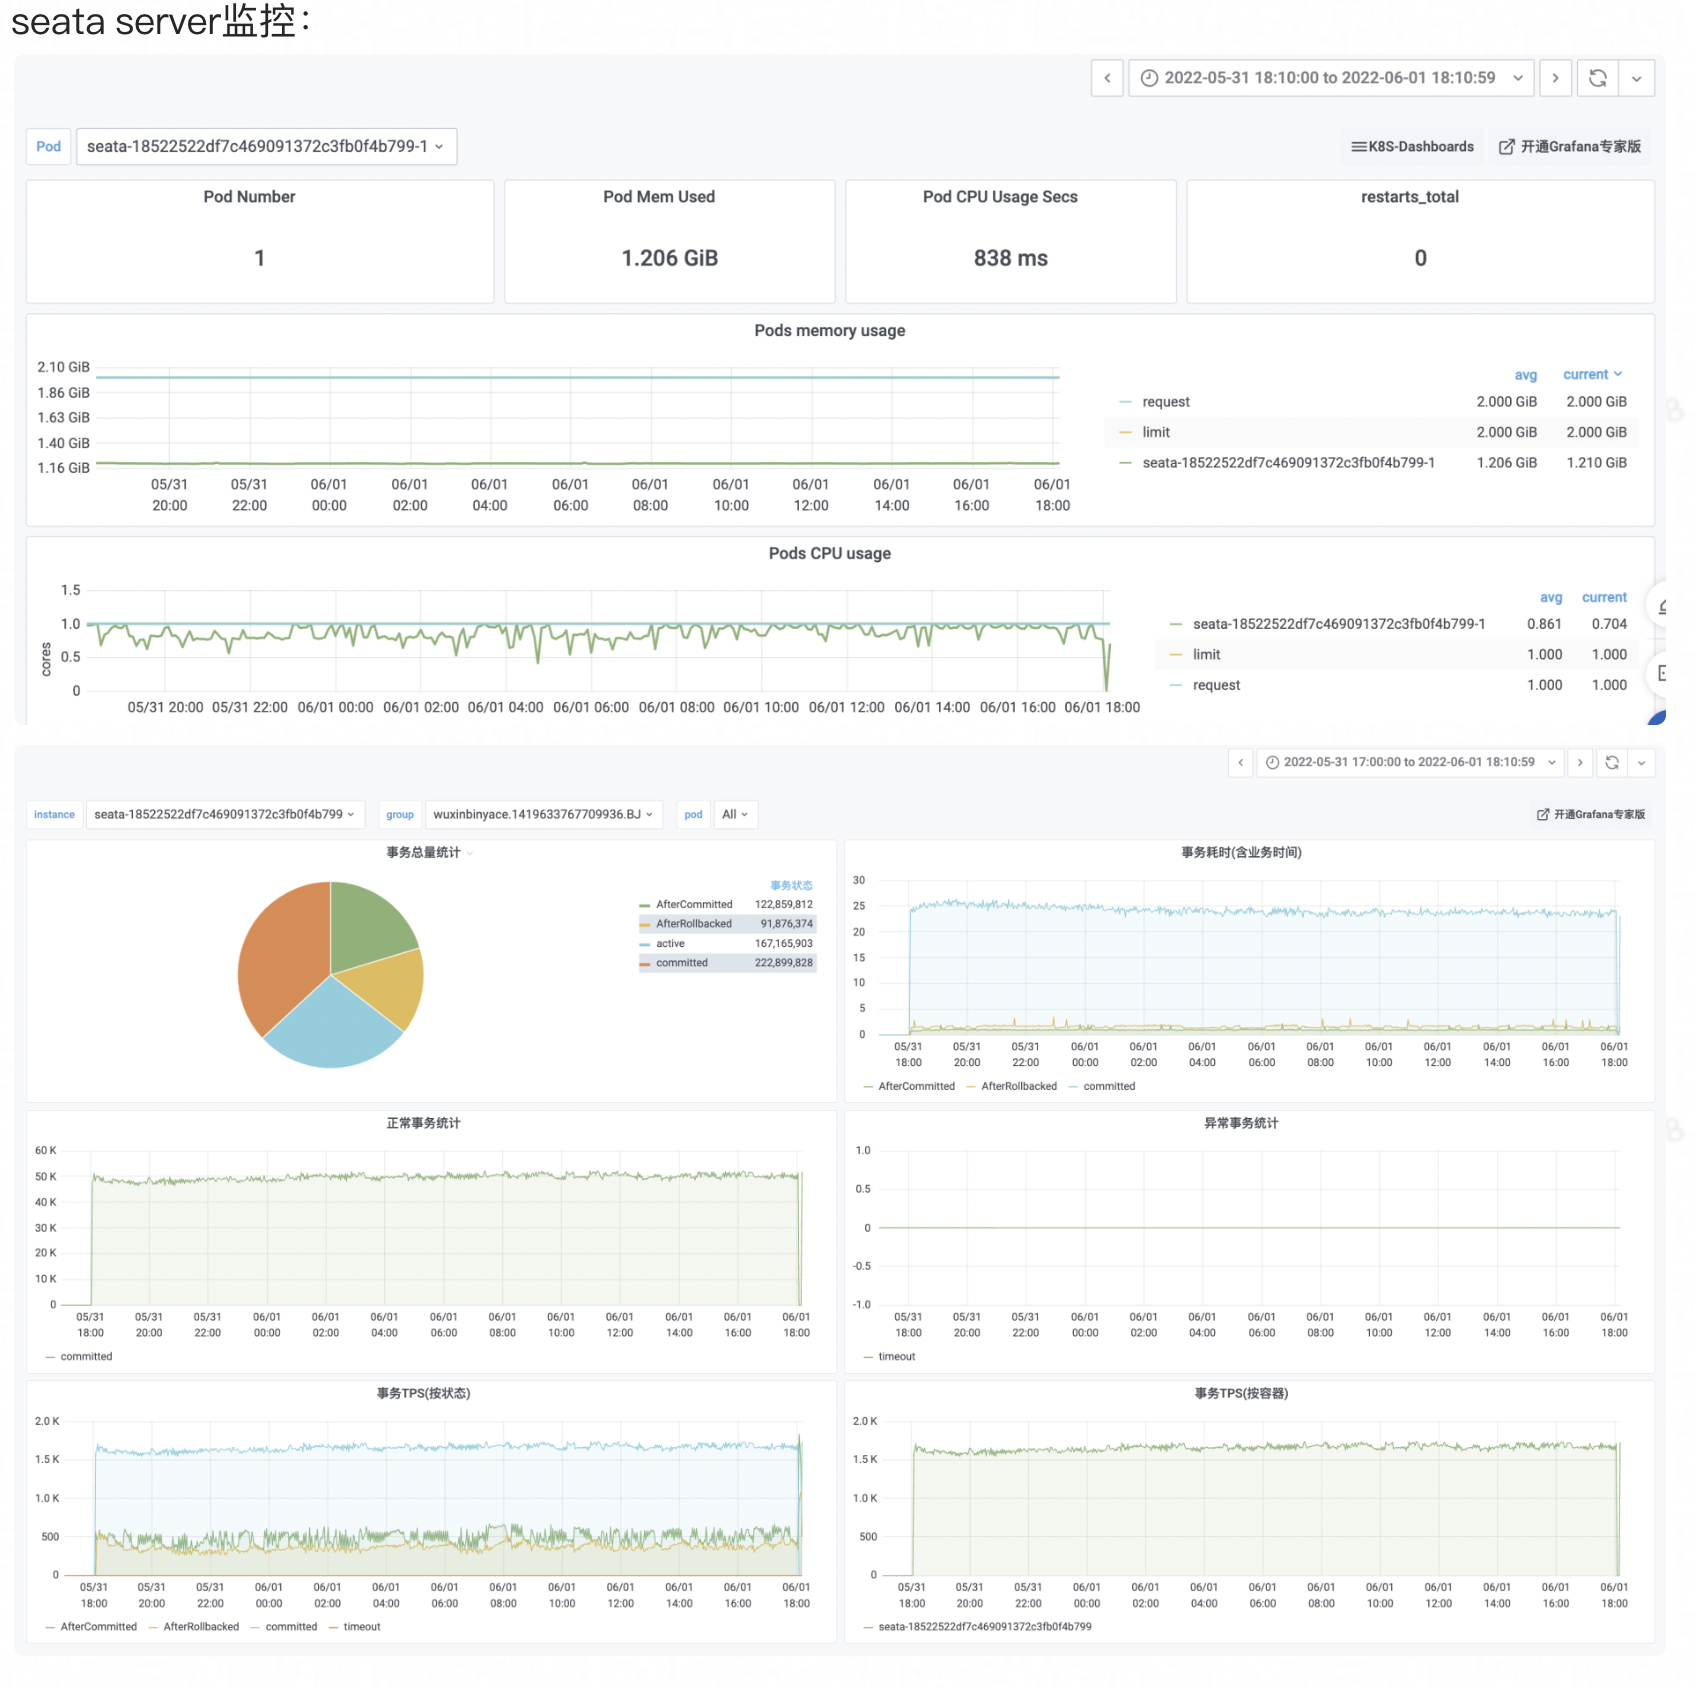
Task: Open the pod filter dropdown set to All
Action: click(735, 814)
